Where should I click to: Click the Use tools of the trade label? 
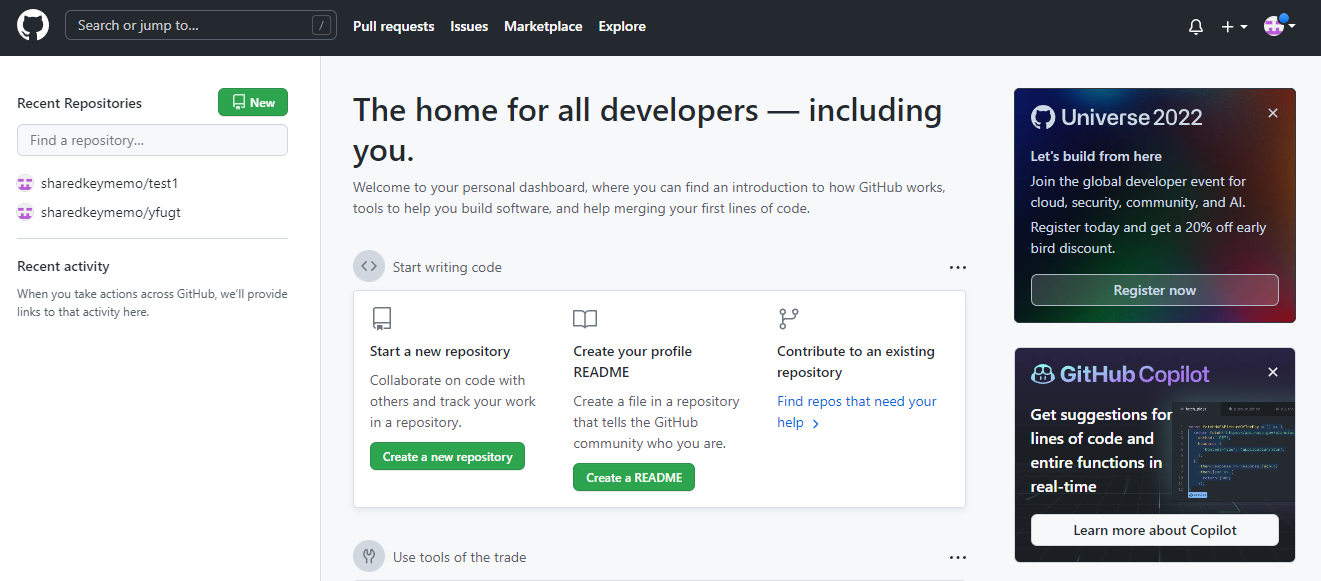[x=459, y=557]
